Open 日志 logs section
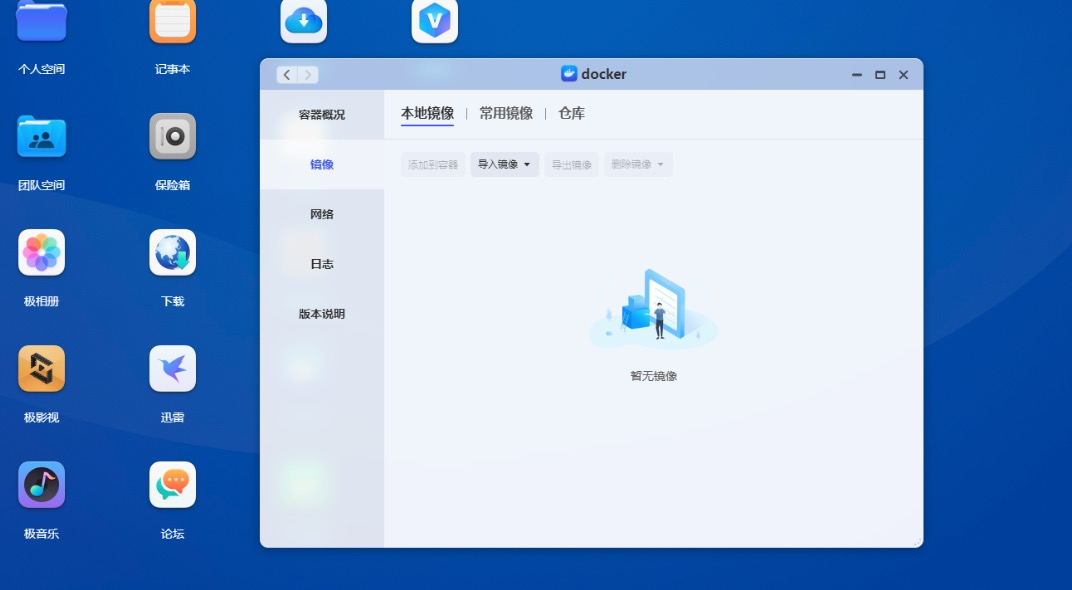This screenshot has height=590, width=1072. pyautogui.click(x=322, y=264)
